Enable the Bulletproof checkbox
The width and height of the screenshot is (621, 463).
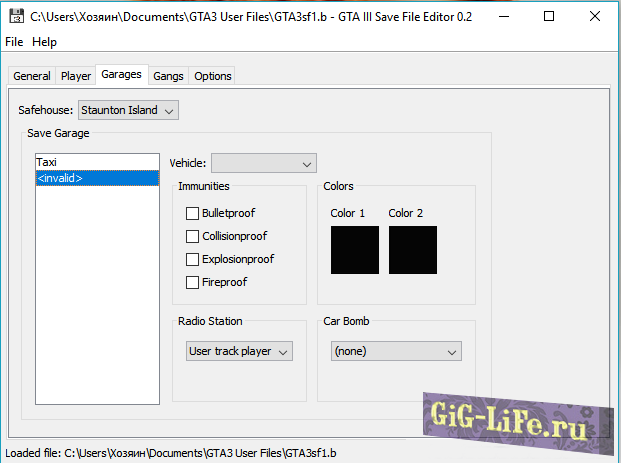pyautogui.click(x=192, y=213)
